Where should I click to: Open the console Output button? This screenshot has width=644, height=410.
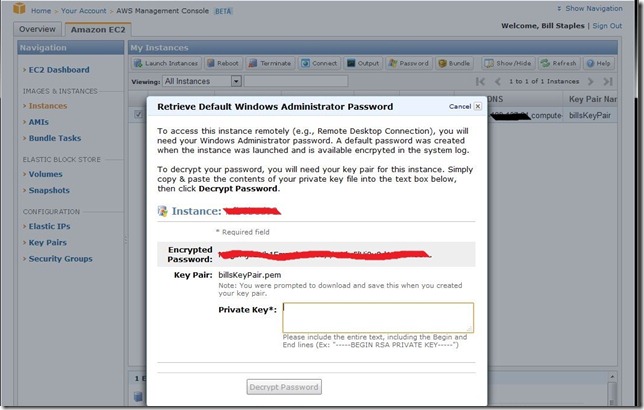coord(363,63)
